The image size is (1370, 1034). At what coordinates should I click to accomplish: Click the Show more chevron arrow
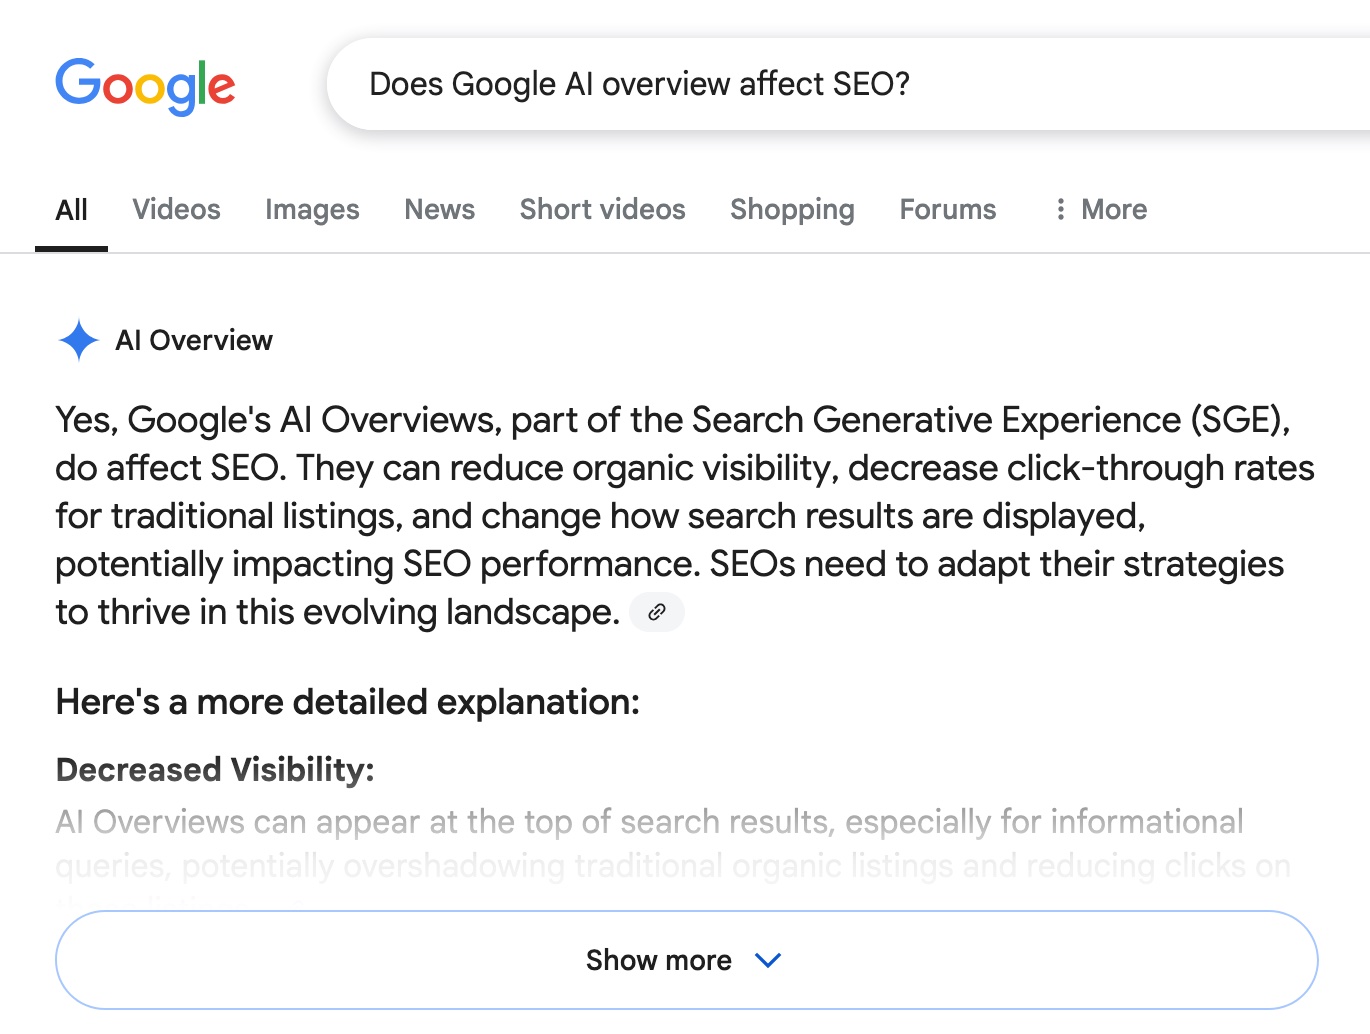click(x=768, y=960)
